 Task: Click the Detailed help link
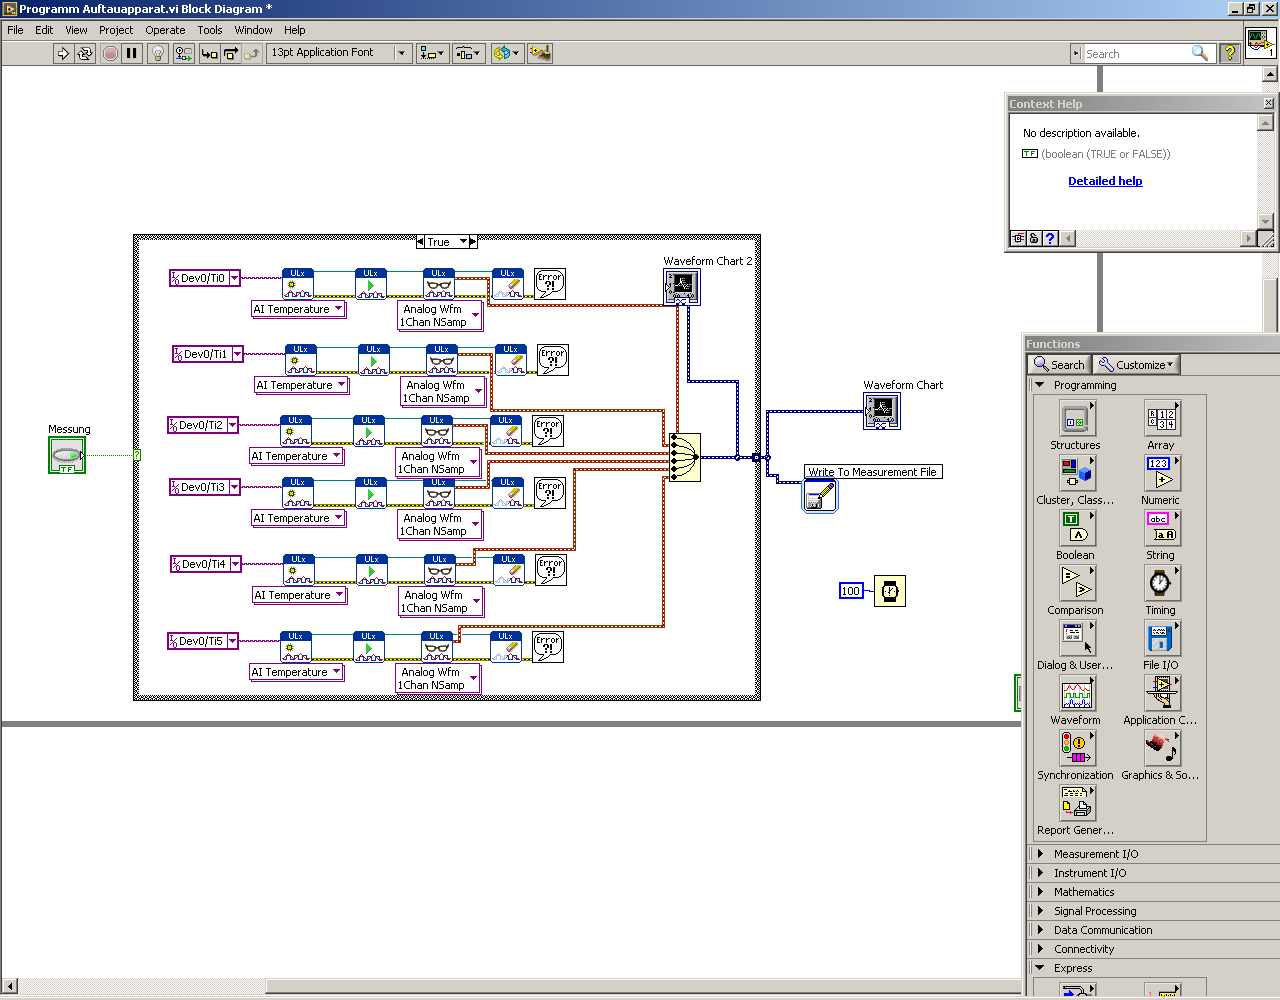[x=1104, y=181]
